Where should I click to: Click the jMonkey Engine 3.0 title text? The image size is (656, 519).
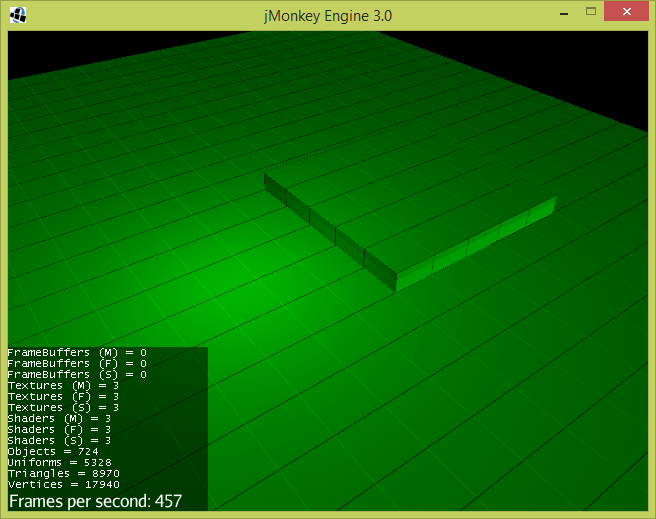pyautogui.click(x=328, y=16)
